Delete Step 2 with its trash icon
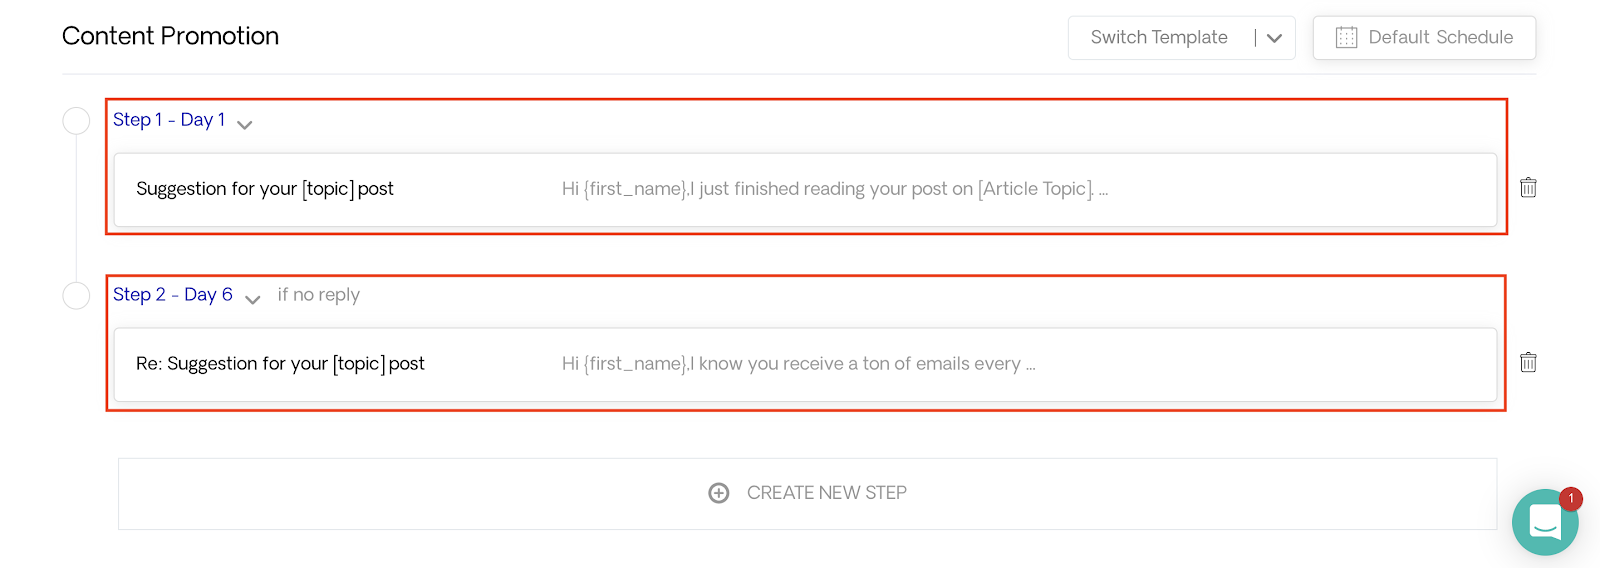This screenshot has width=1600, height=568. click(x=1528, y=362)
